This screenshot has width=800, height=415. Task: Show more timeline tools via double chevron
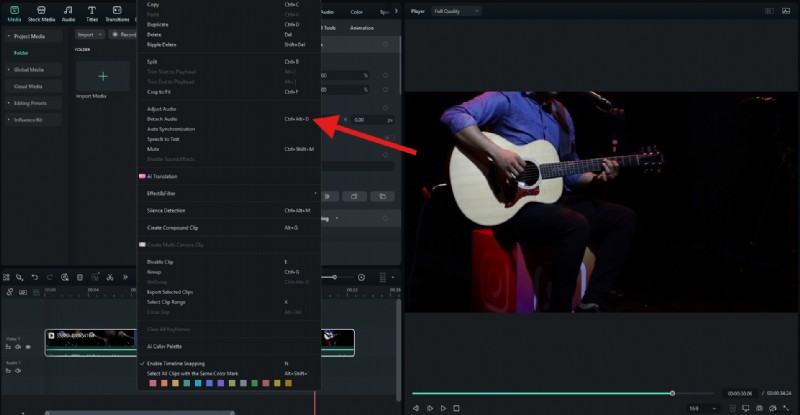(x=125, y=277)
